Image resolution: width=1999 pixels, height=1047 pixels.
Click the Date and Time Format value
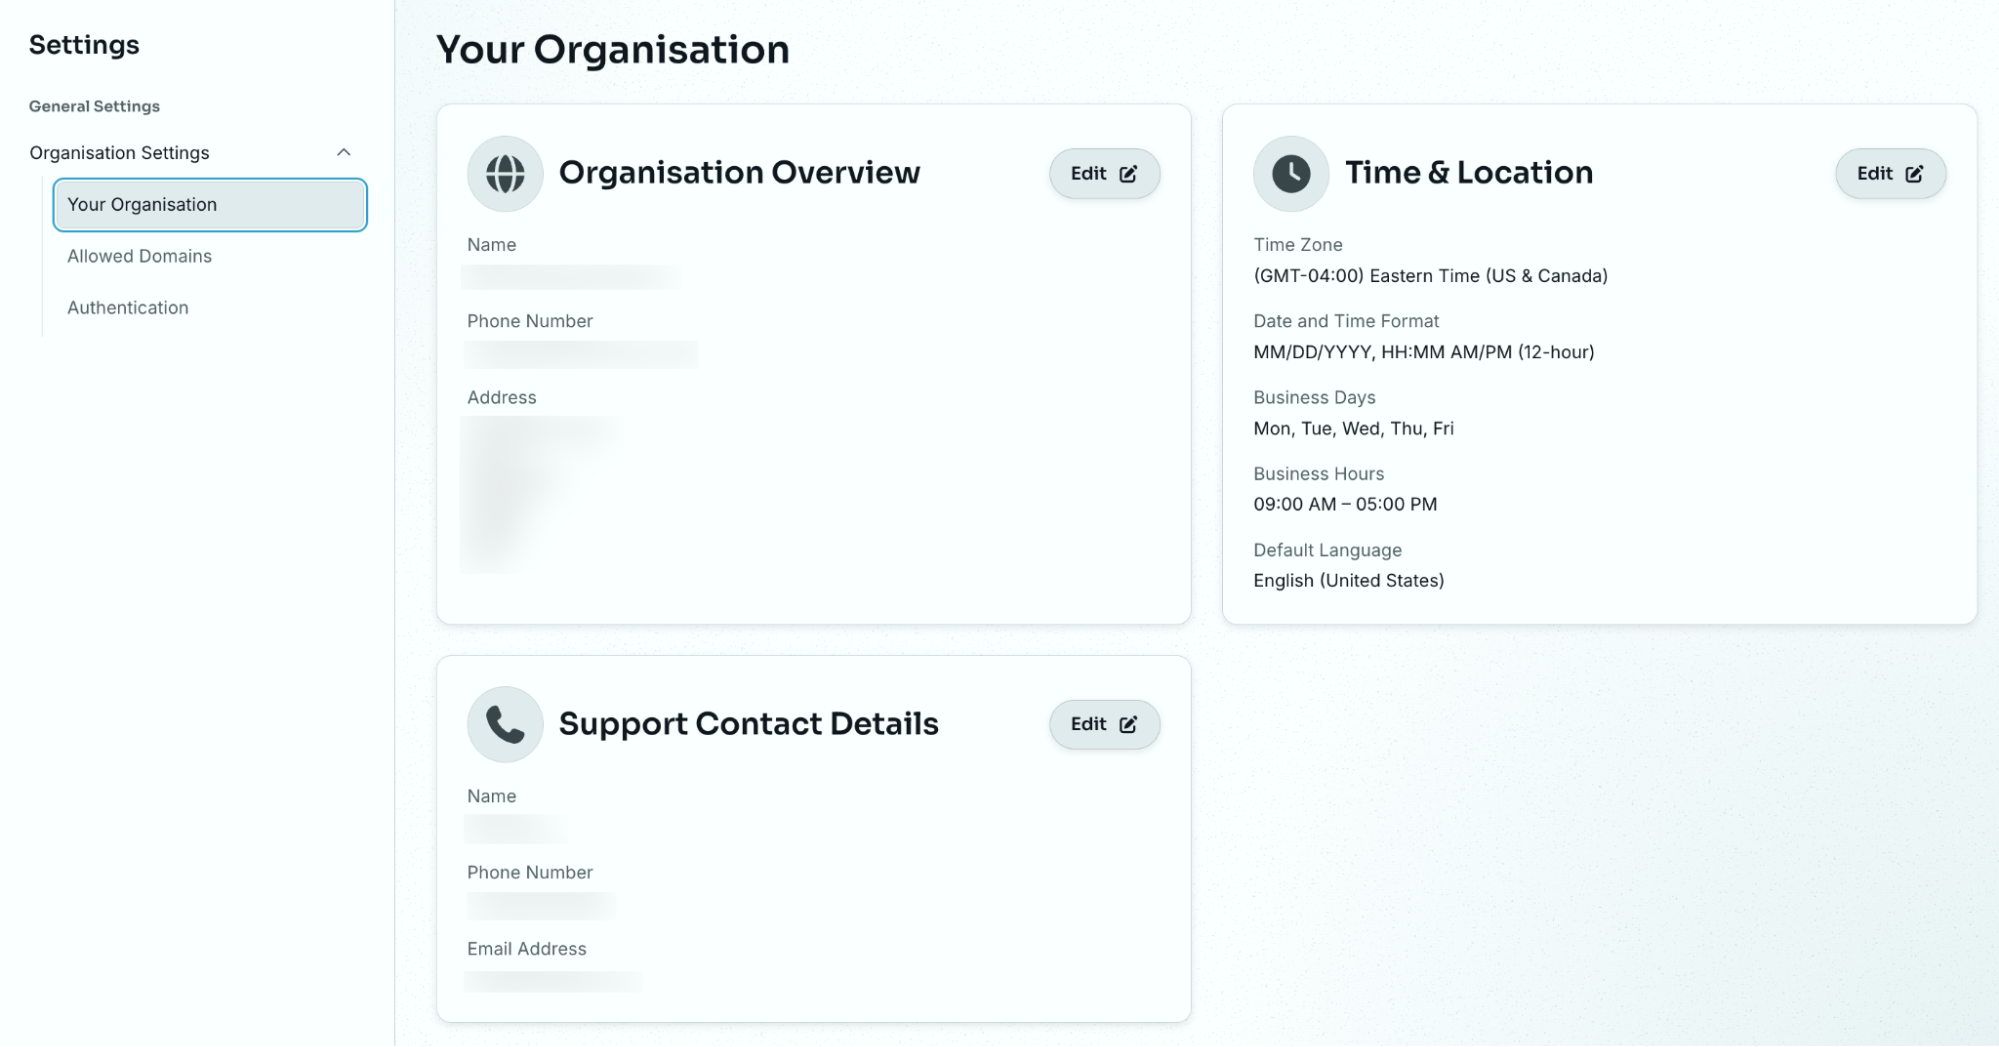tap(1423, 352)
